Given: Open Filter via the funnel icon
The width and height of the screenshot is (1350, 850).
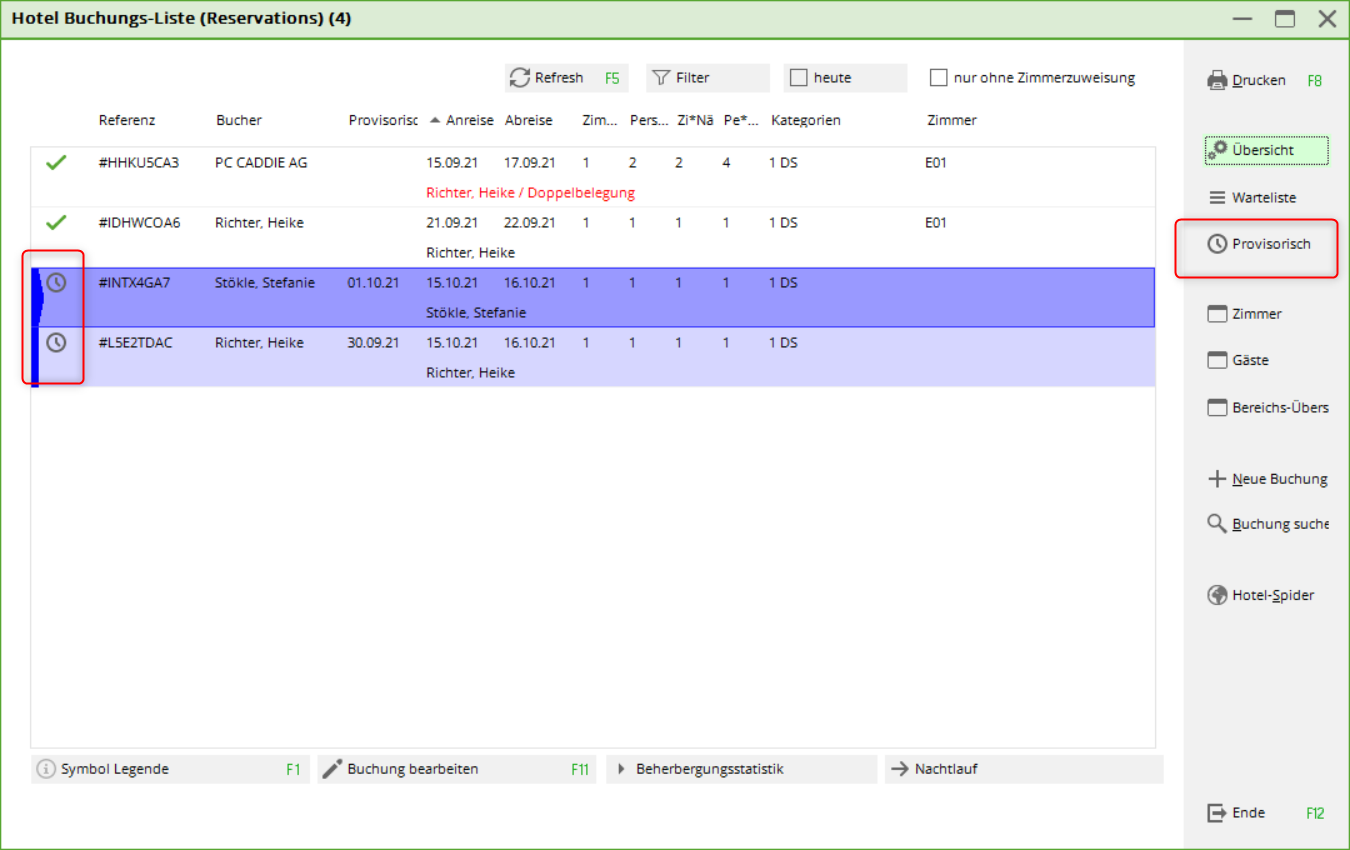Looking at the screenshot, I should (x=660, y=78).
